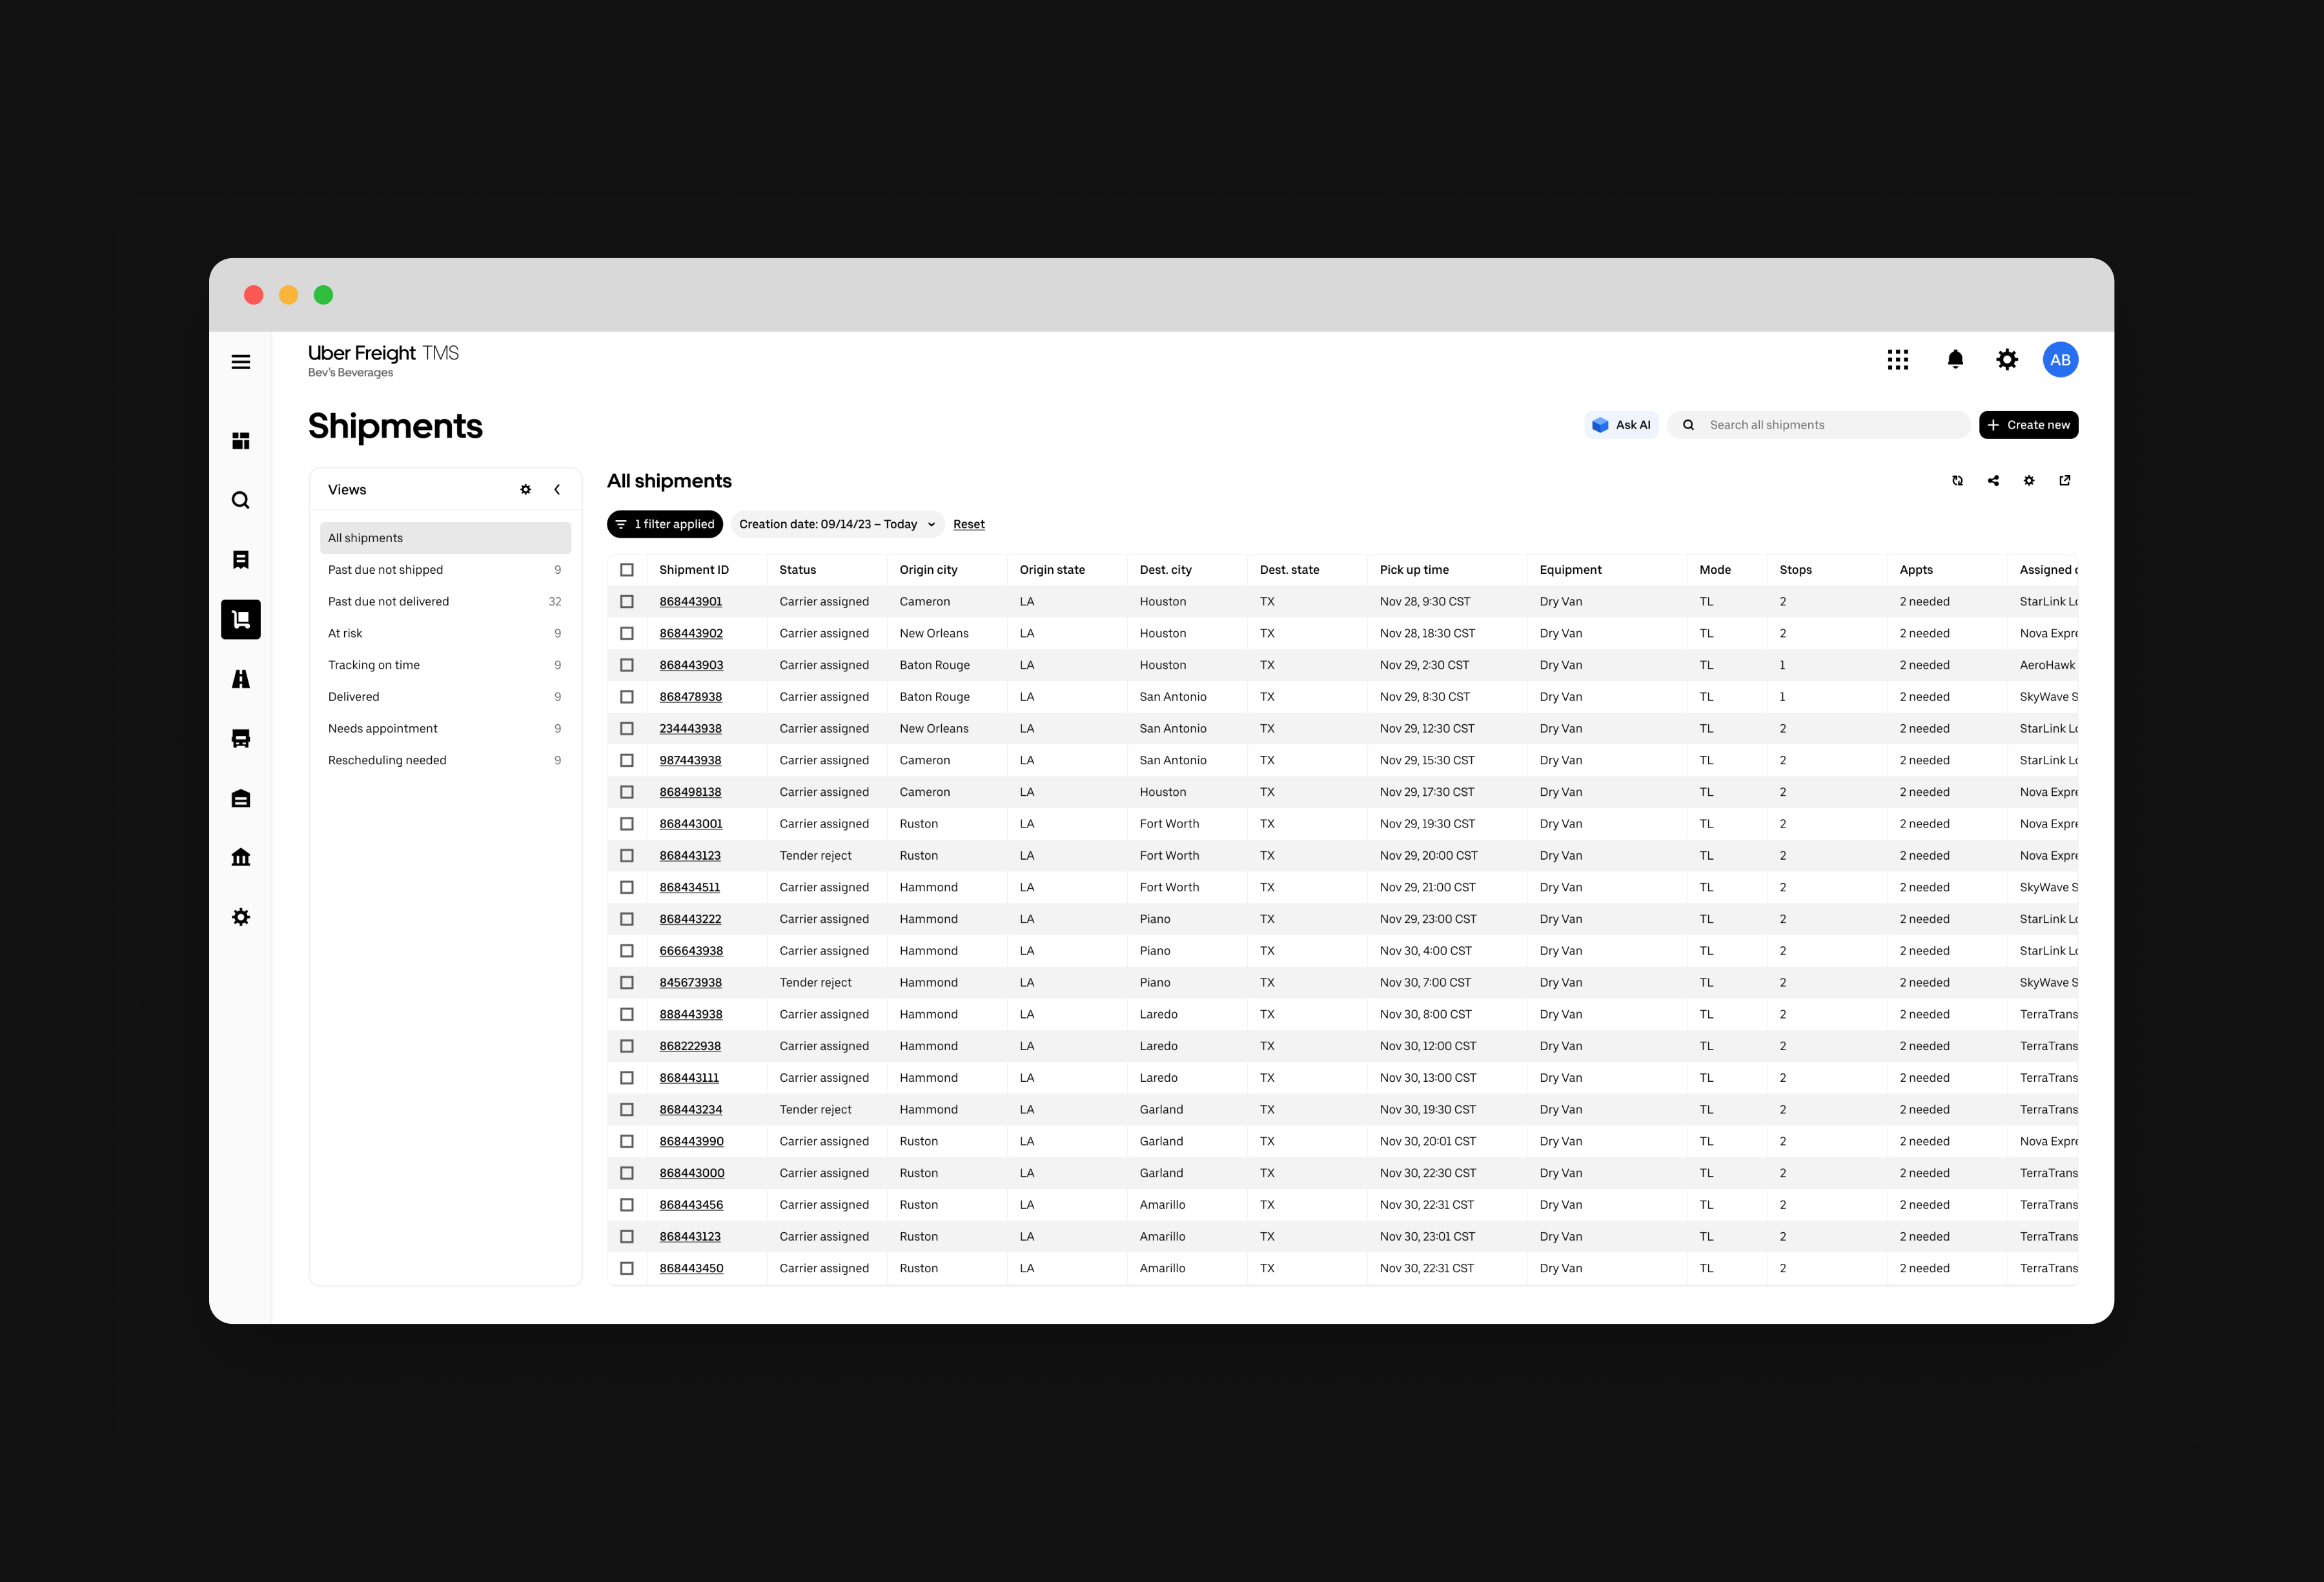Click the refresh shipments table icon
The image size is (2324, 1582).
click(1957, 481)
